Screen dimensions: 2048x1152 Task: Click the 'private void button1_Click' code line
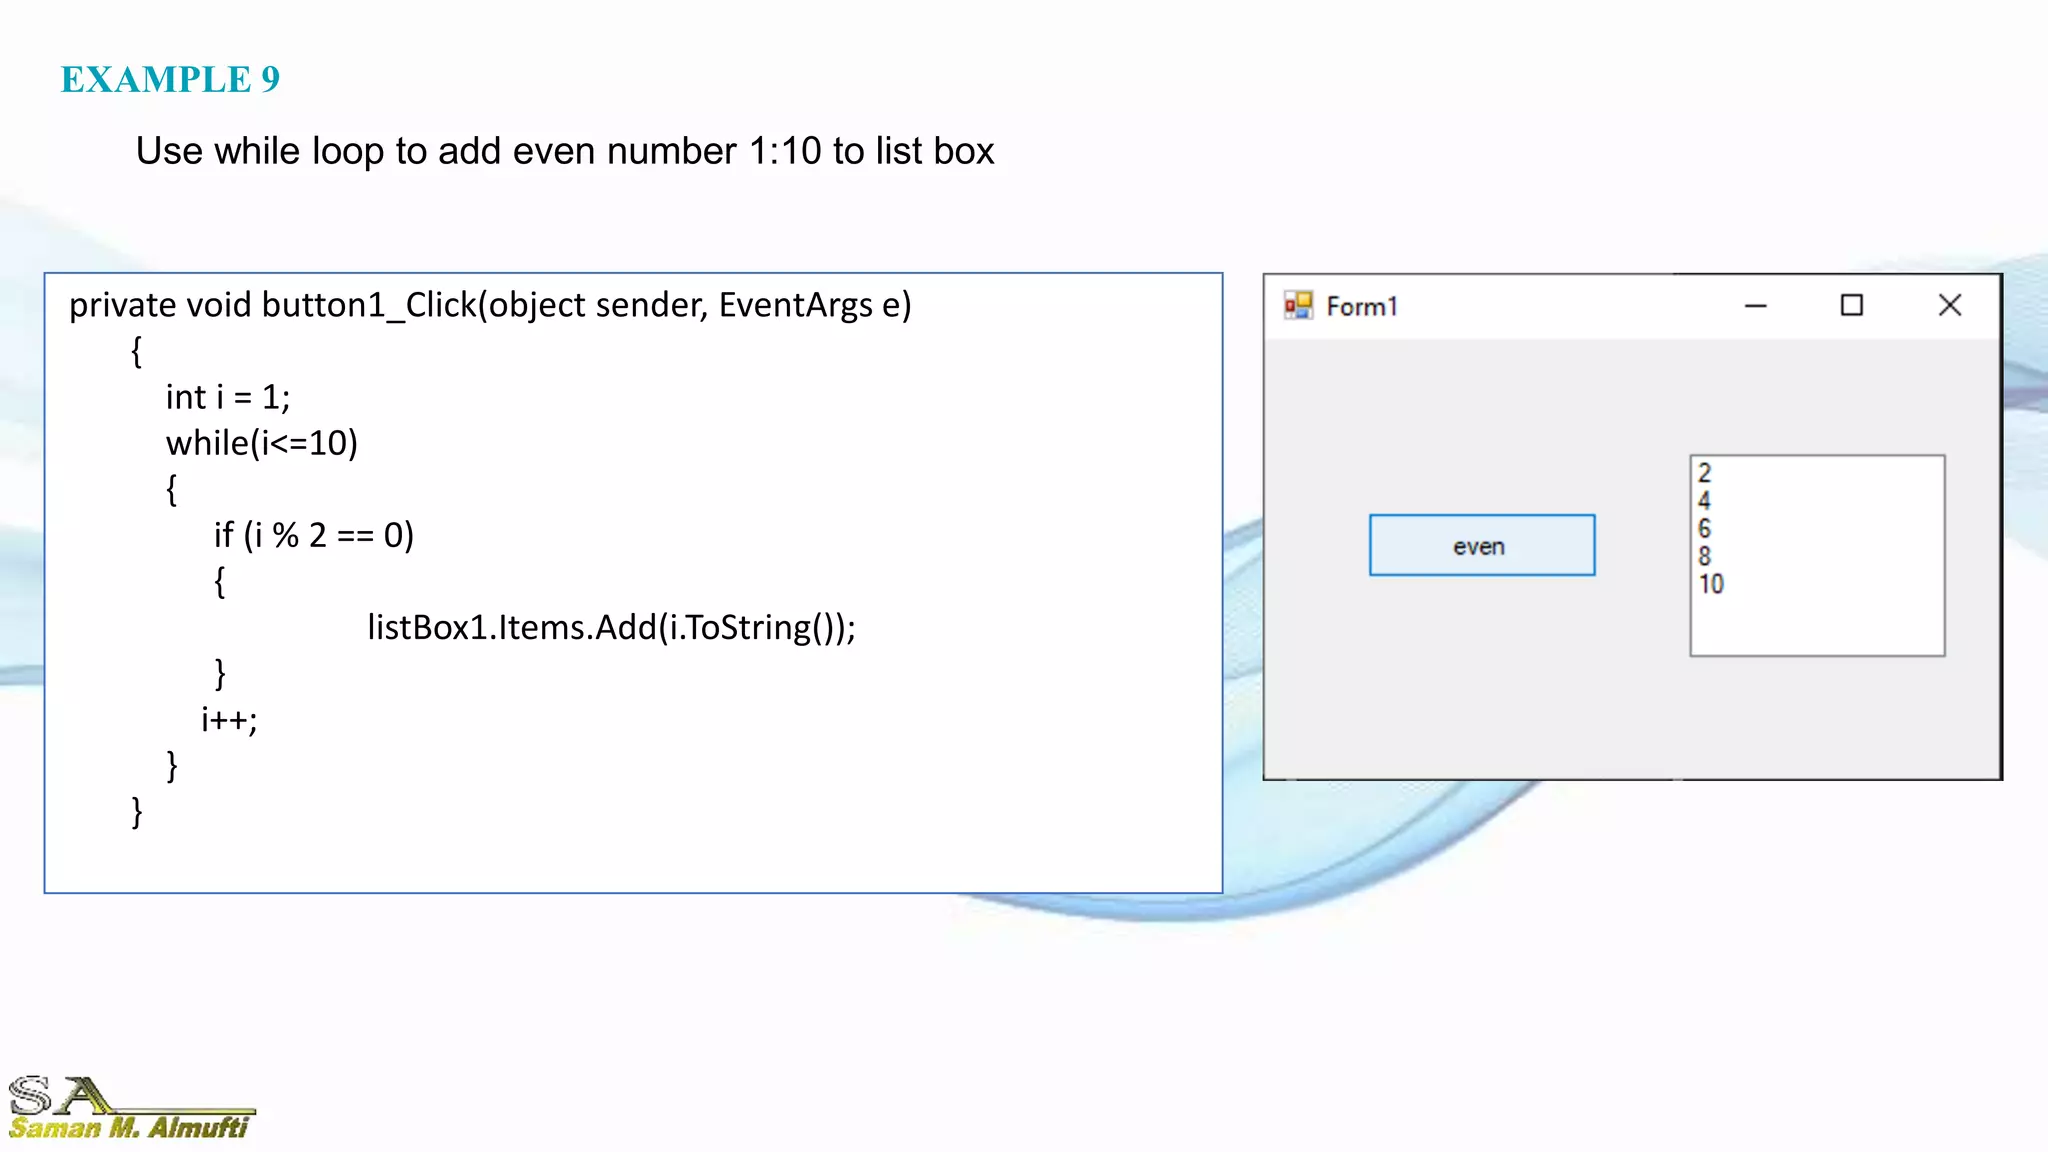[x=490, y=304]
